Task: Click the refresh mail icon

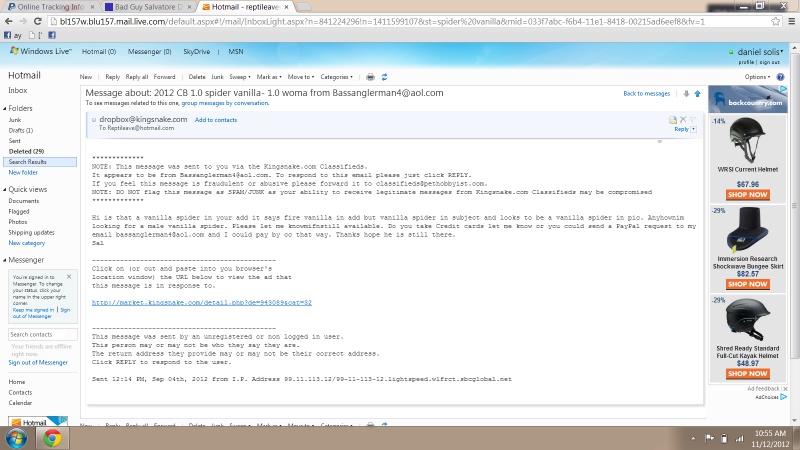Action: pos(384,77)
